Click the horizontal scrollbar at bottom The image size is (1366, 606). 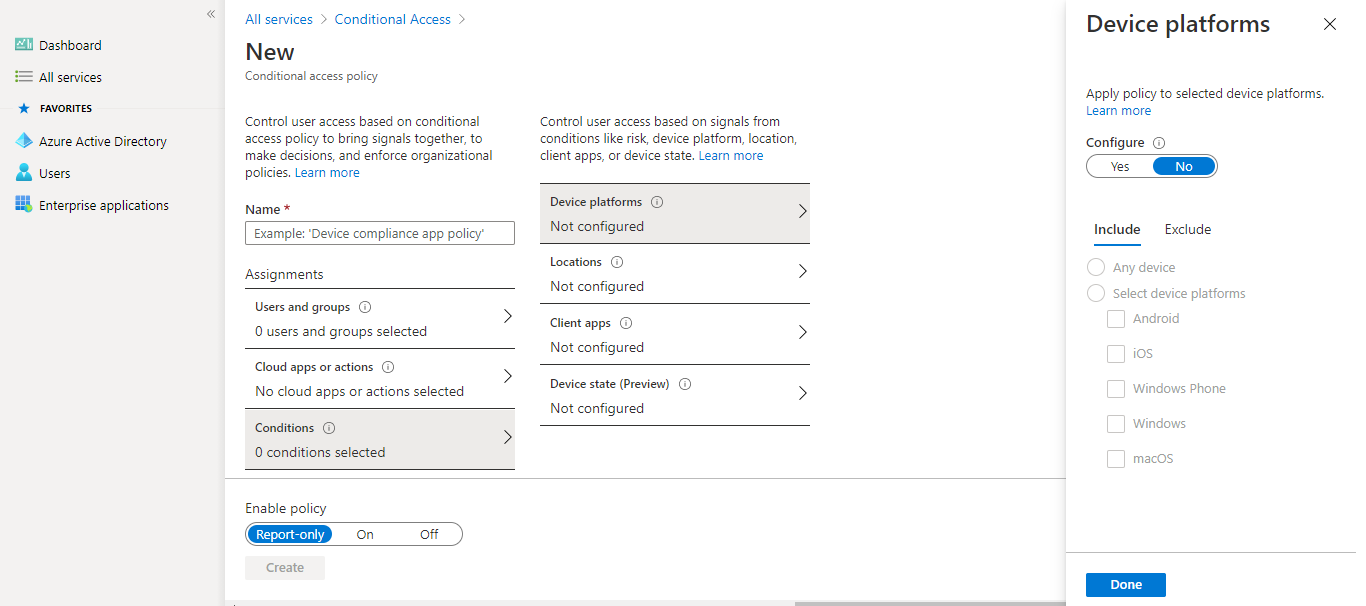tap(930, 603)
